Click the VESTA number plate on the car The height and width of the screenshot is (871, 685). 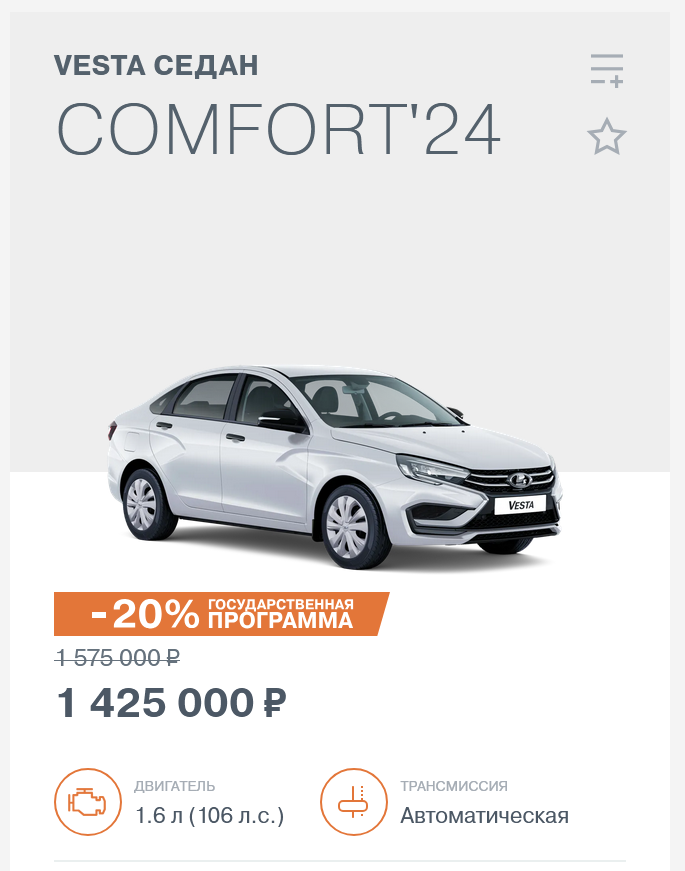(x=521, y=505)
